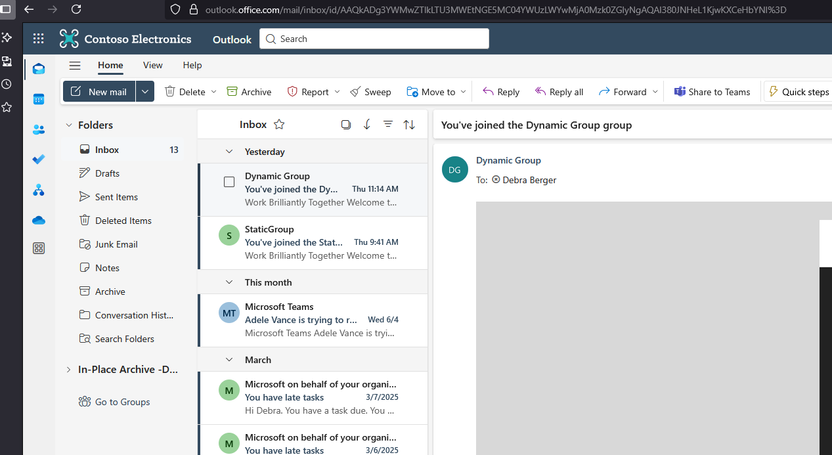832x455 pixels.
Task: Click the jump-to arrow icon in Inbox header
Action: point(367,125)
